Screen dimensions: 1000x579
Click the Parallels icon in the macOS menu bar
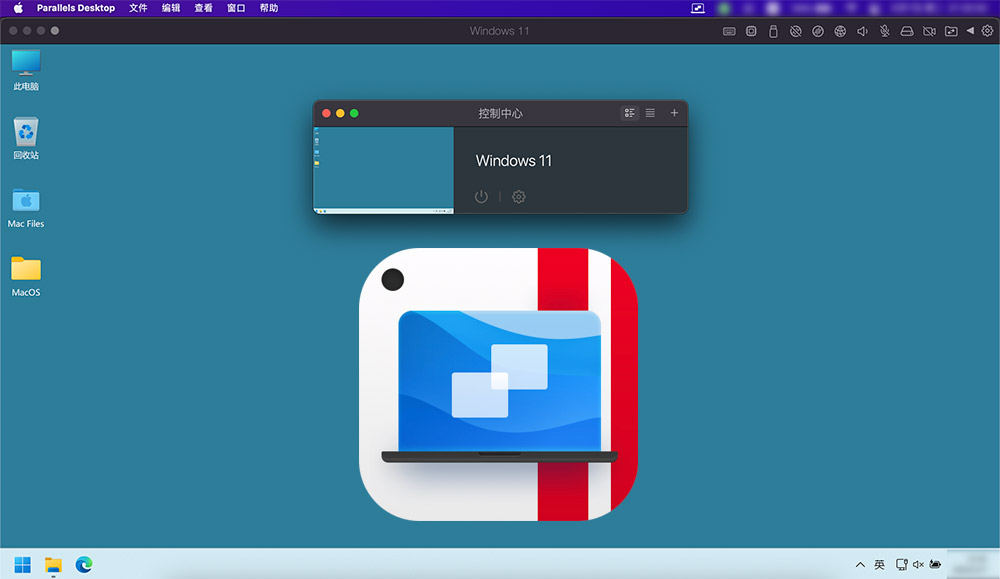(x=698, y=8)
